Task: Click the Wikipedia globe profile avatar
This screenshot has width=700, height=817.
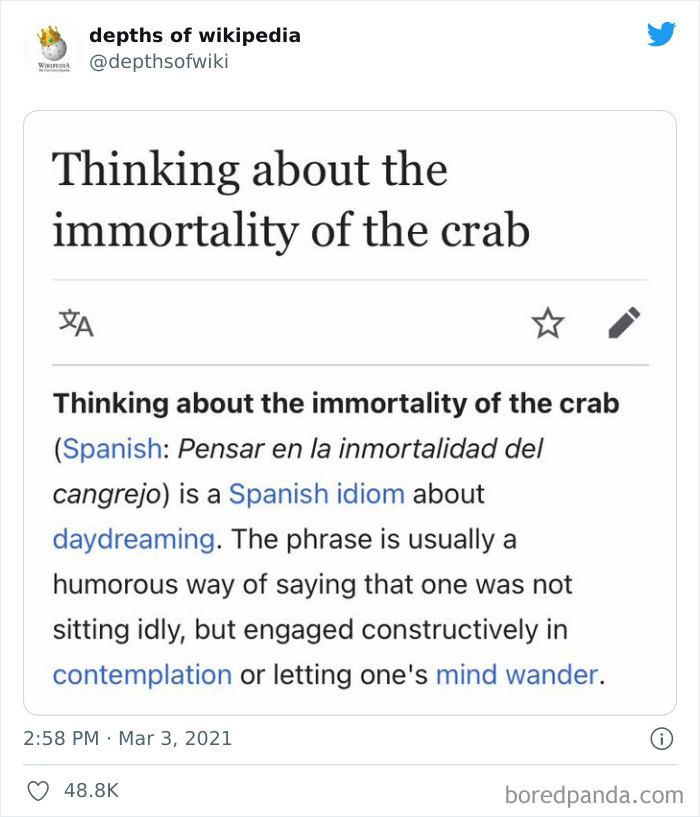Action: point(48,45)
